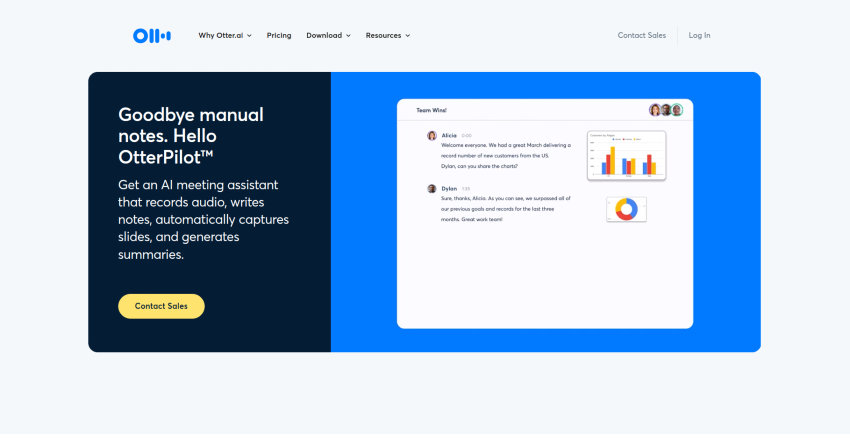
Task: Select the first participant avatar in meeting header
Action: [x=655, y=110]
